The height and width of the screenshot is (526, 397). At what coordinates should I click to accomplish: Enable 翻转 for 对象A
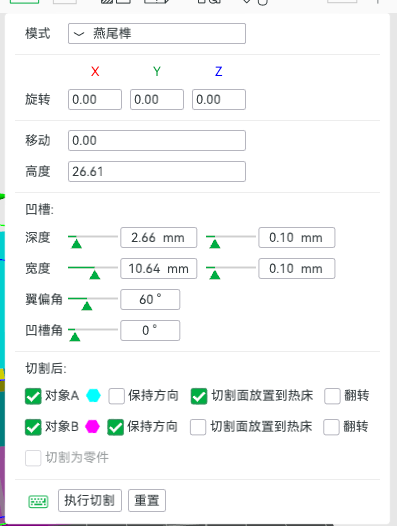click(332, 396)
